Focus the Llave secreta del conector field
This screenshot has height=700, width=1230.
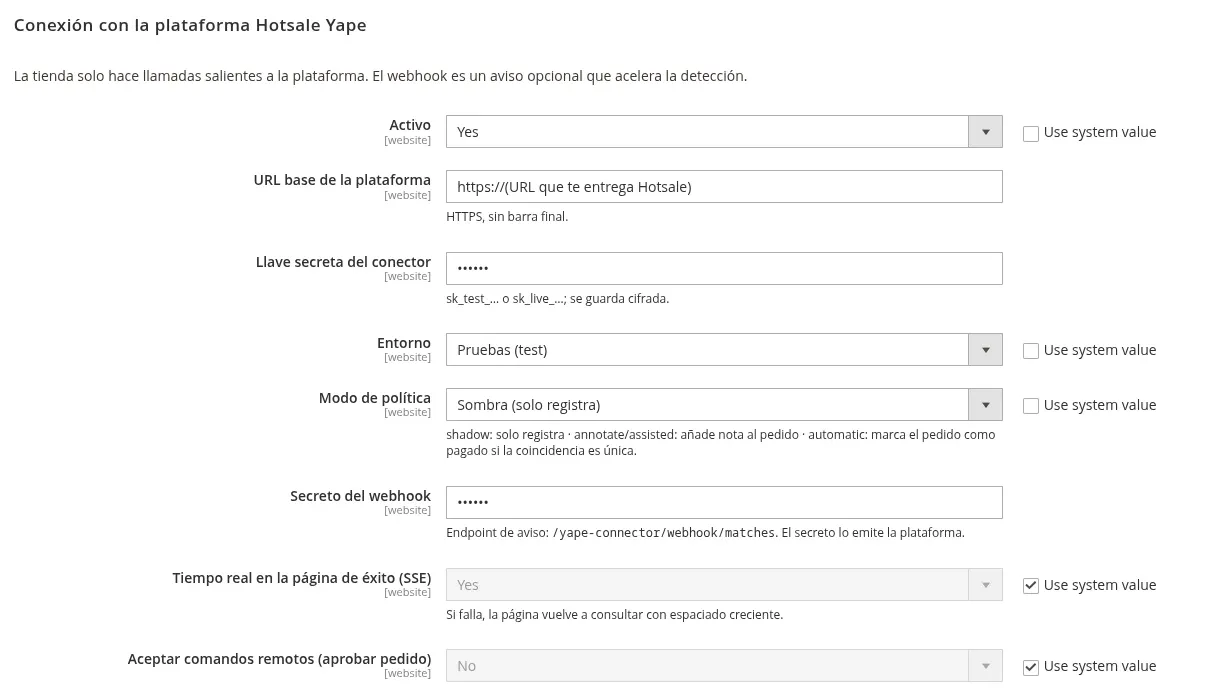[724, 269]
